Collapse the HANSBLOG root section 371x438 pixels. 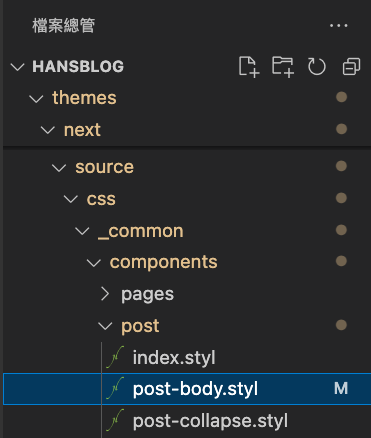tap(17, 67)
